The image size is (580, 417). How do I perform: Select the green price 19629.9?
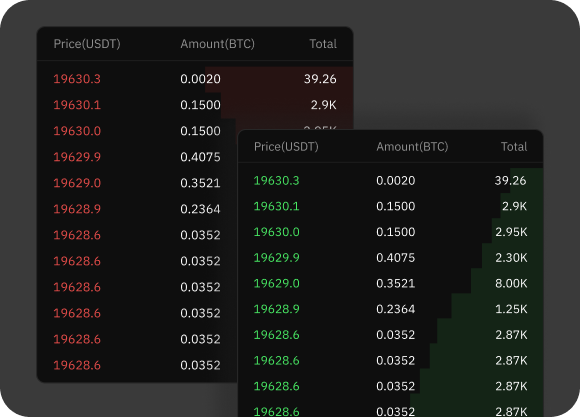click(276, 258)
